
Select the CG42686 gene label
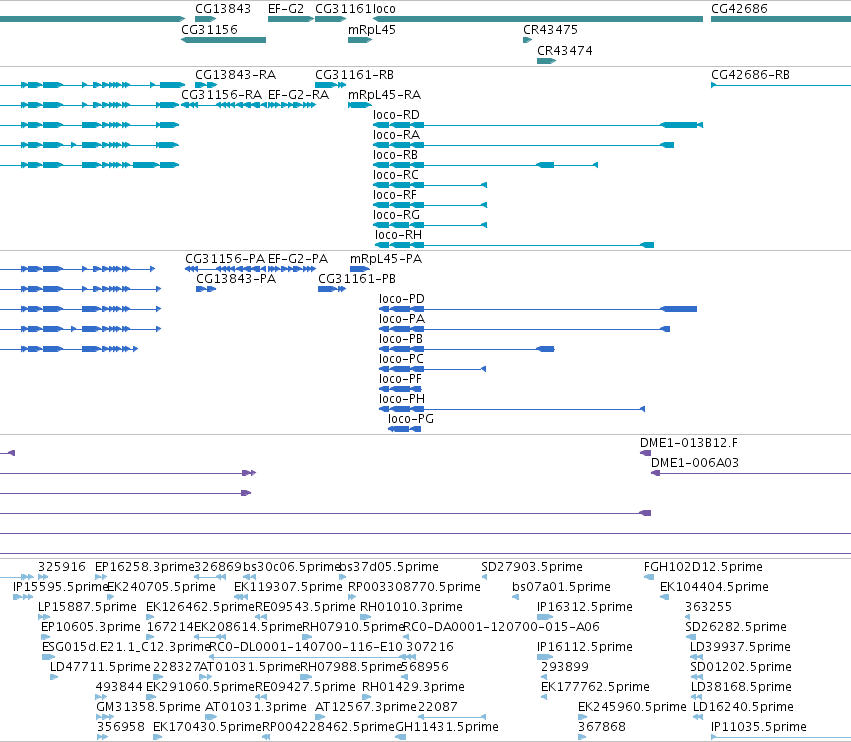point(739,9)
